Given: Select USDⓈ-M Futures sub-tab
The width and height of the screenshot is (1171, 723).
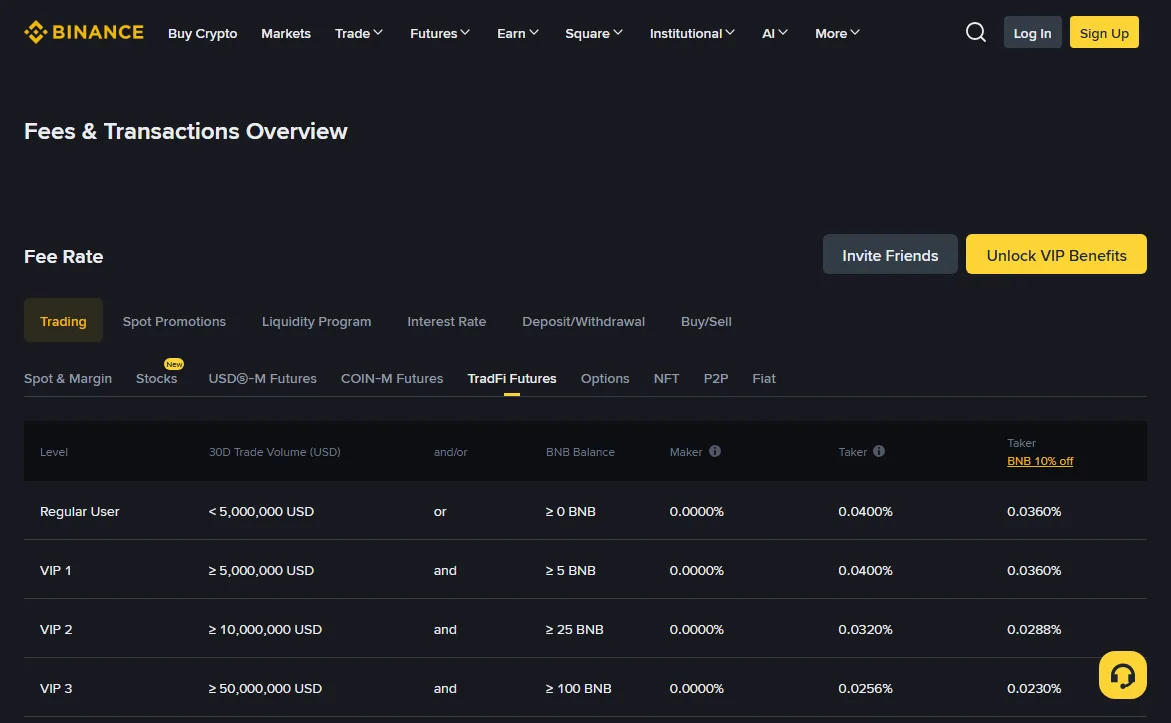Looking at the screenshot, I should click(x=262, y=378).
